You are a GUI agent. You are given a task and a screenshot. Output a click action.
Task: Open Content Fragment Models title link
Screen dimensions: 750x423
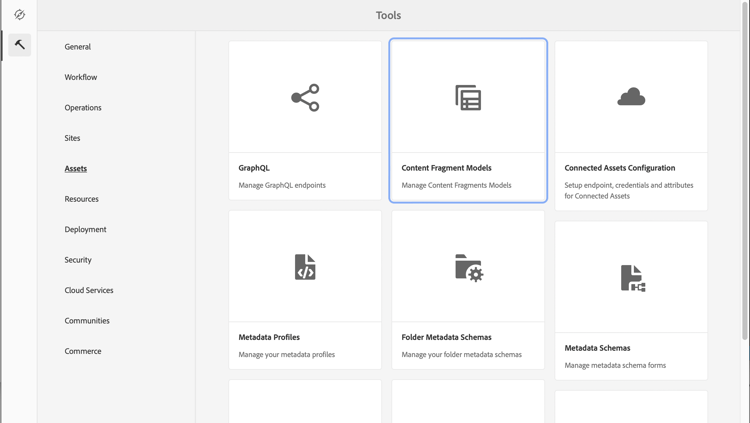click(x=446, y=168)
